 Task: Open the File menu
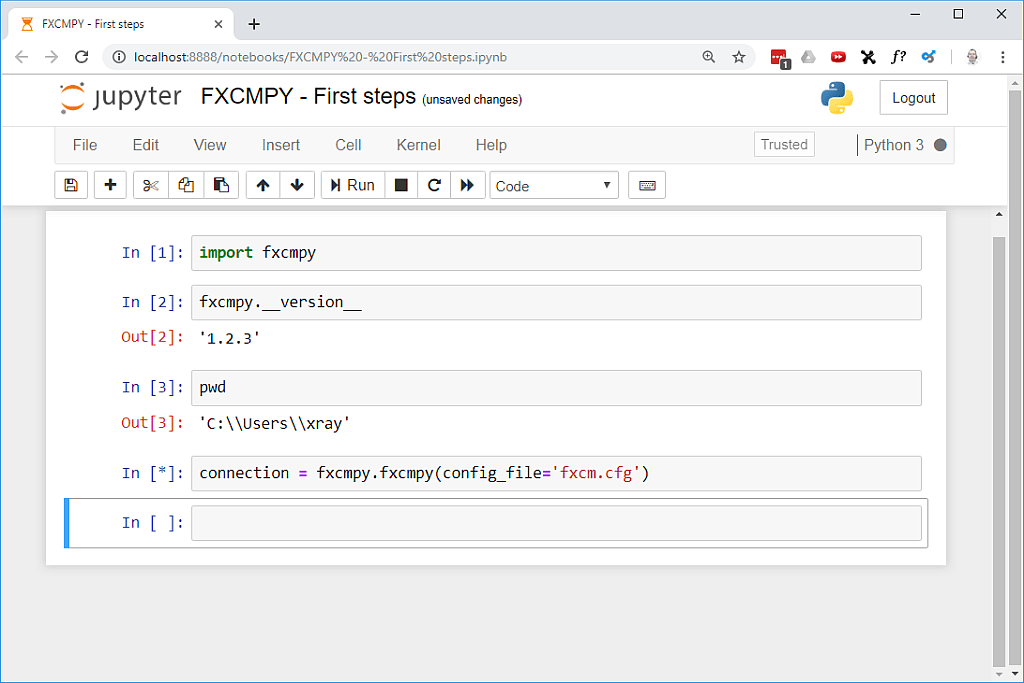[85, 145]
